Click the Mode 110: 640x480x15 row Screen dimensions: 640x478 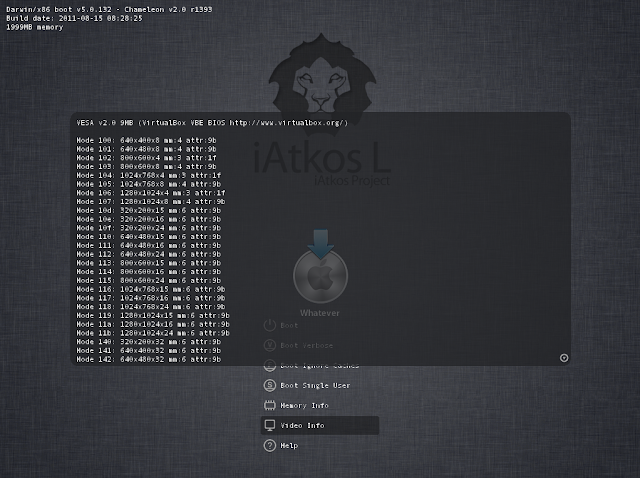(149, 237)
